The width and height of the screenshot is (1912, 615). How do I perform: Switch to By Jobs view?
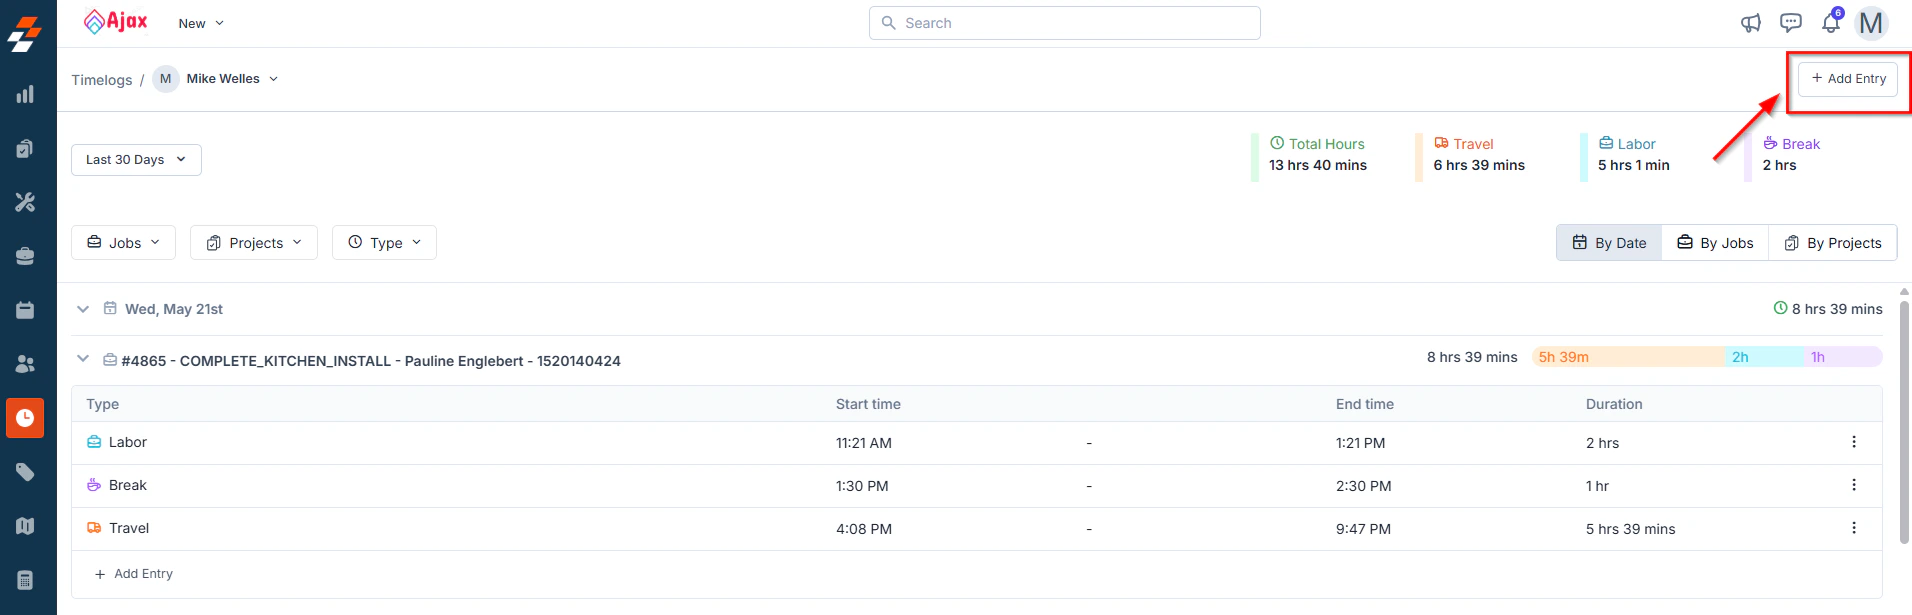point(1715,243)
